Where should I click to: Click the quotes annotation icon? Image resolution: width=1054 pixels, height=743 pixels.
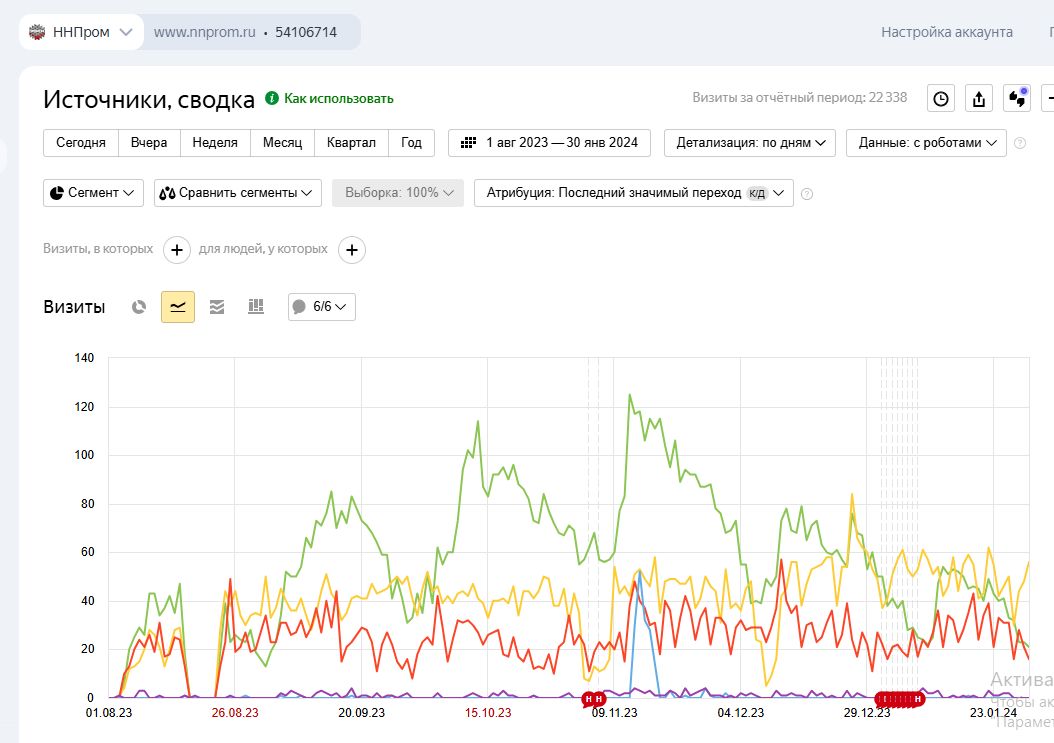(1017, 98)
